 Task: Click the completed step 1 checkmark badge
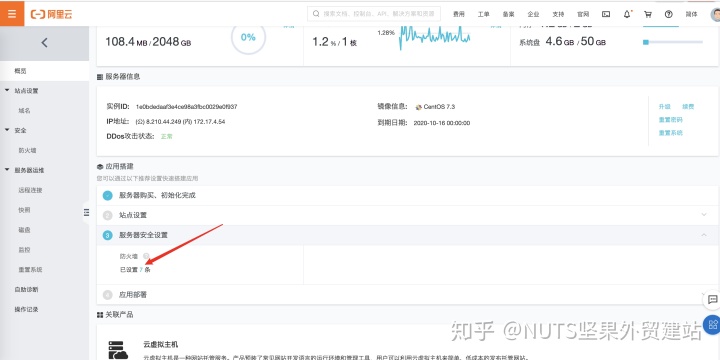click(107, 195)
